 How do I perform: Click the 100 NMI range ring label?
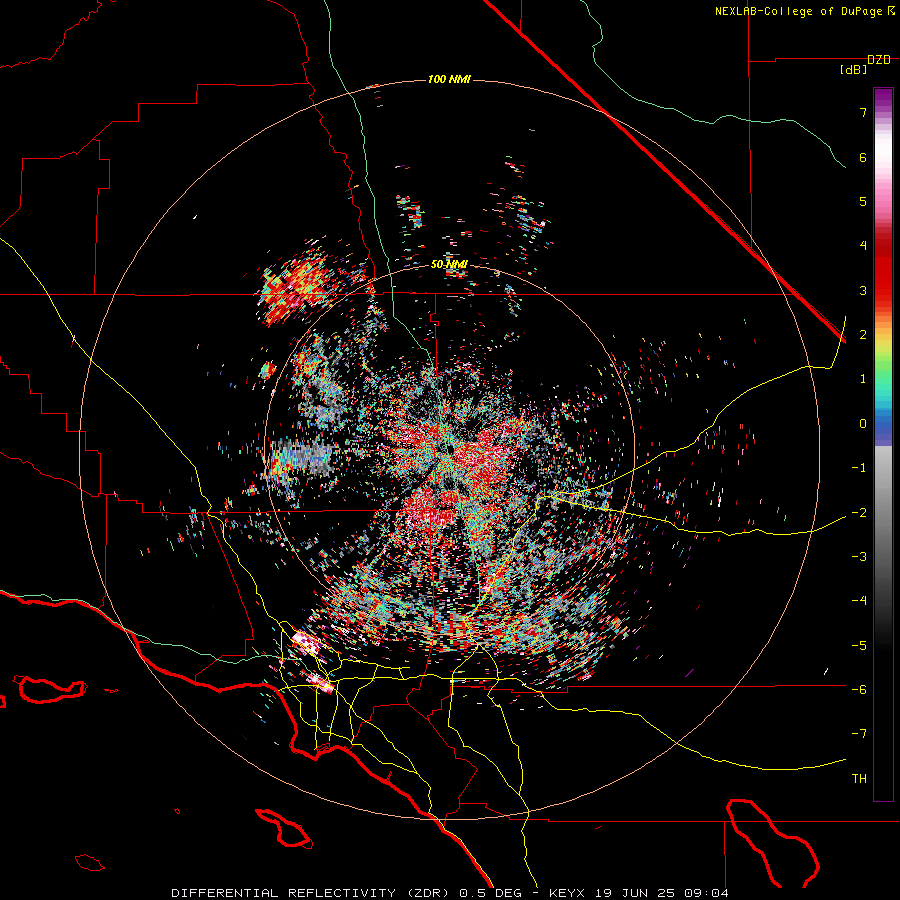point(449,79)
